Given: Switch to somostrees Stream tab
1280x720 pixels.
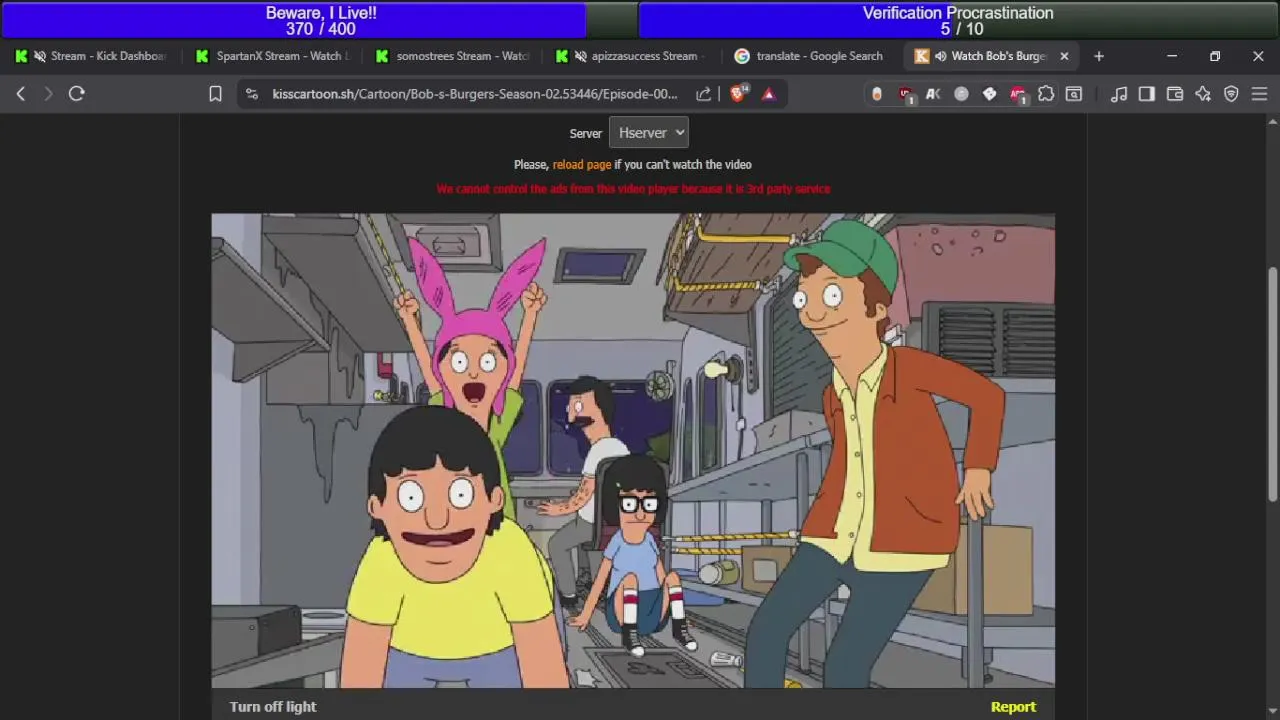Looking at the screenshot, I should (x=452, y=56).
